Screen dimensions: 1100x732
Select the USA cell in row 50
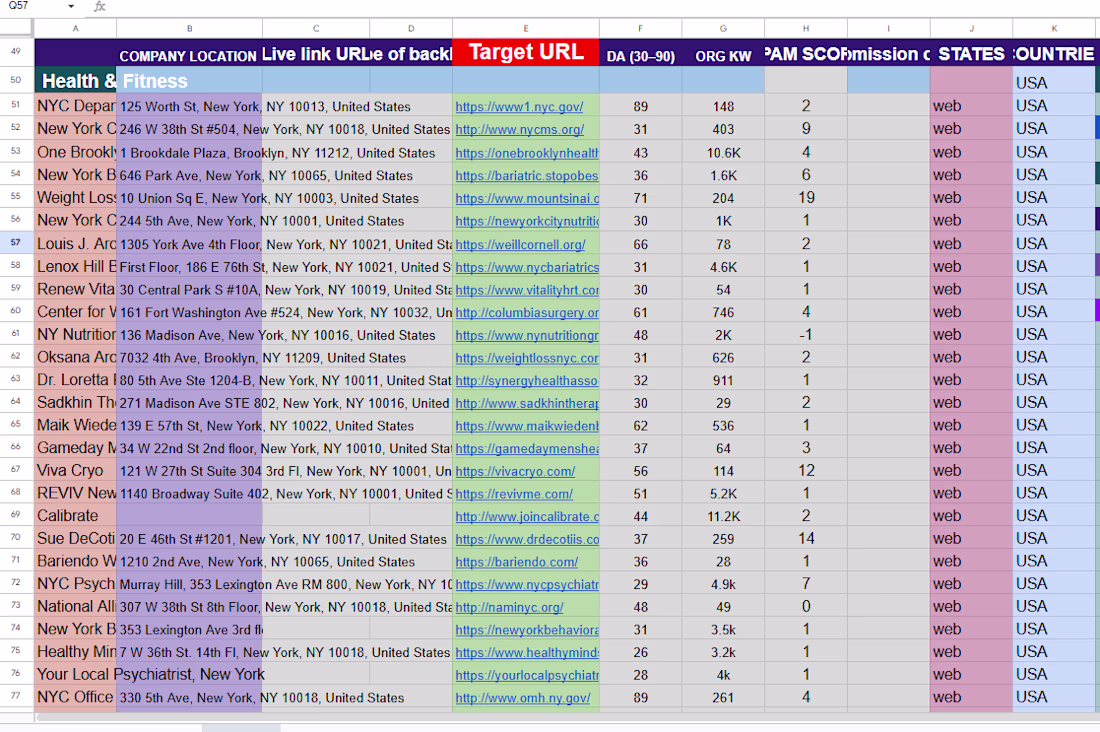coord(1054,83)
